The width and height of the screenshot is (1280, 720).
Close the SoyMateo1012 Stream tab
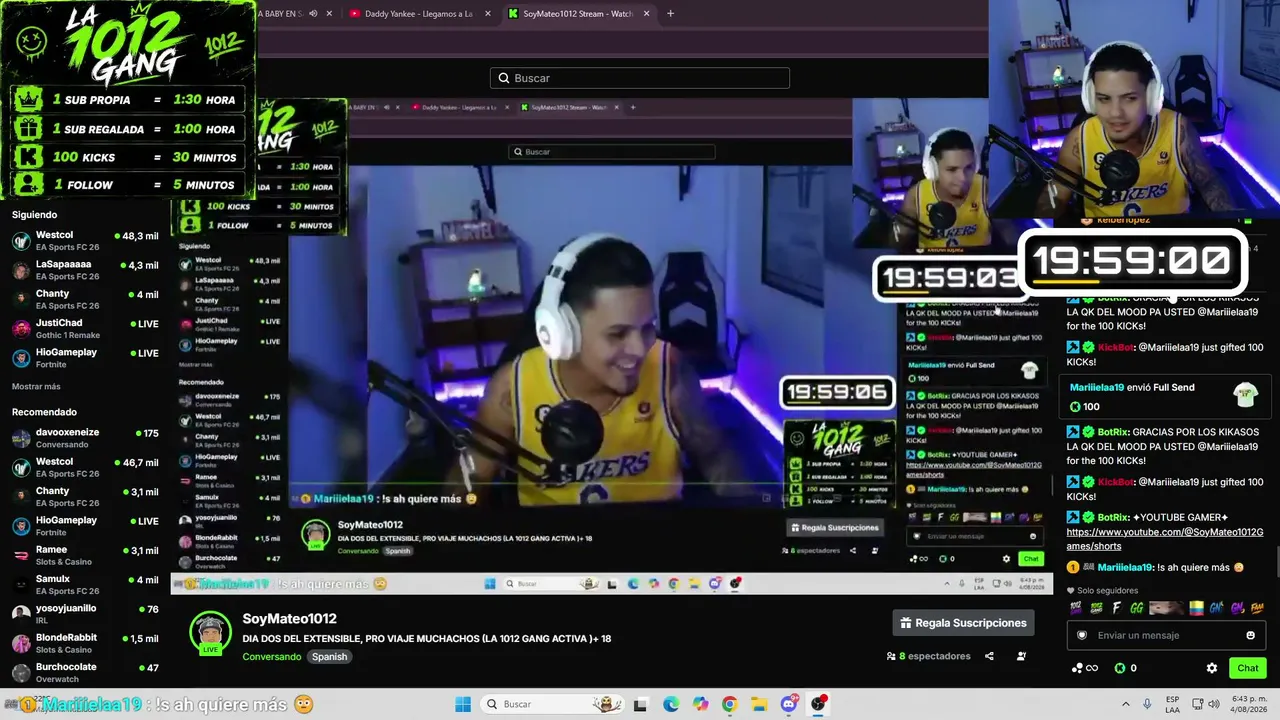pyautogui.click(x=647, y=14)
